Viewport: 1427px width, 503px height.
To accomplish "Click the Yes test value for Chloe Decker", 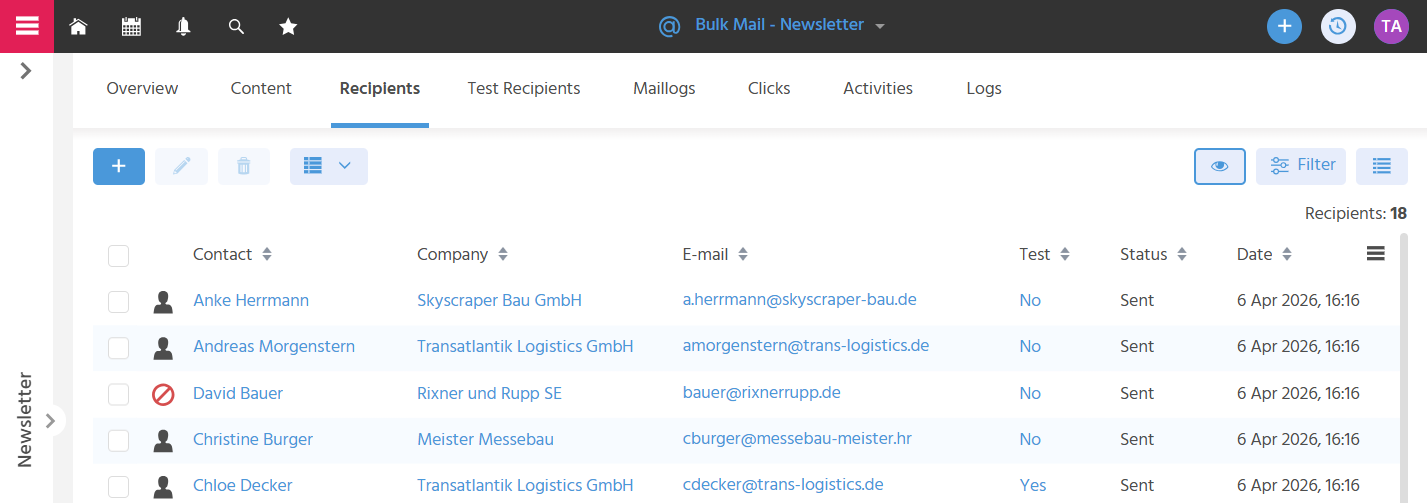I will (1033, 485).
